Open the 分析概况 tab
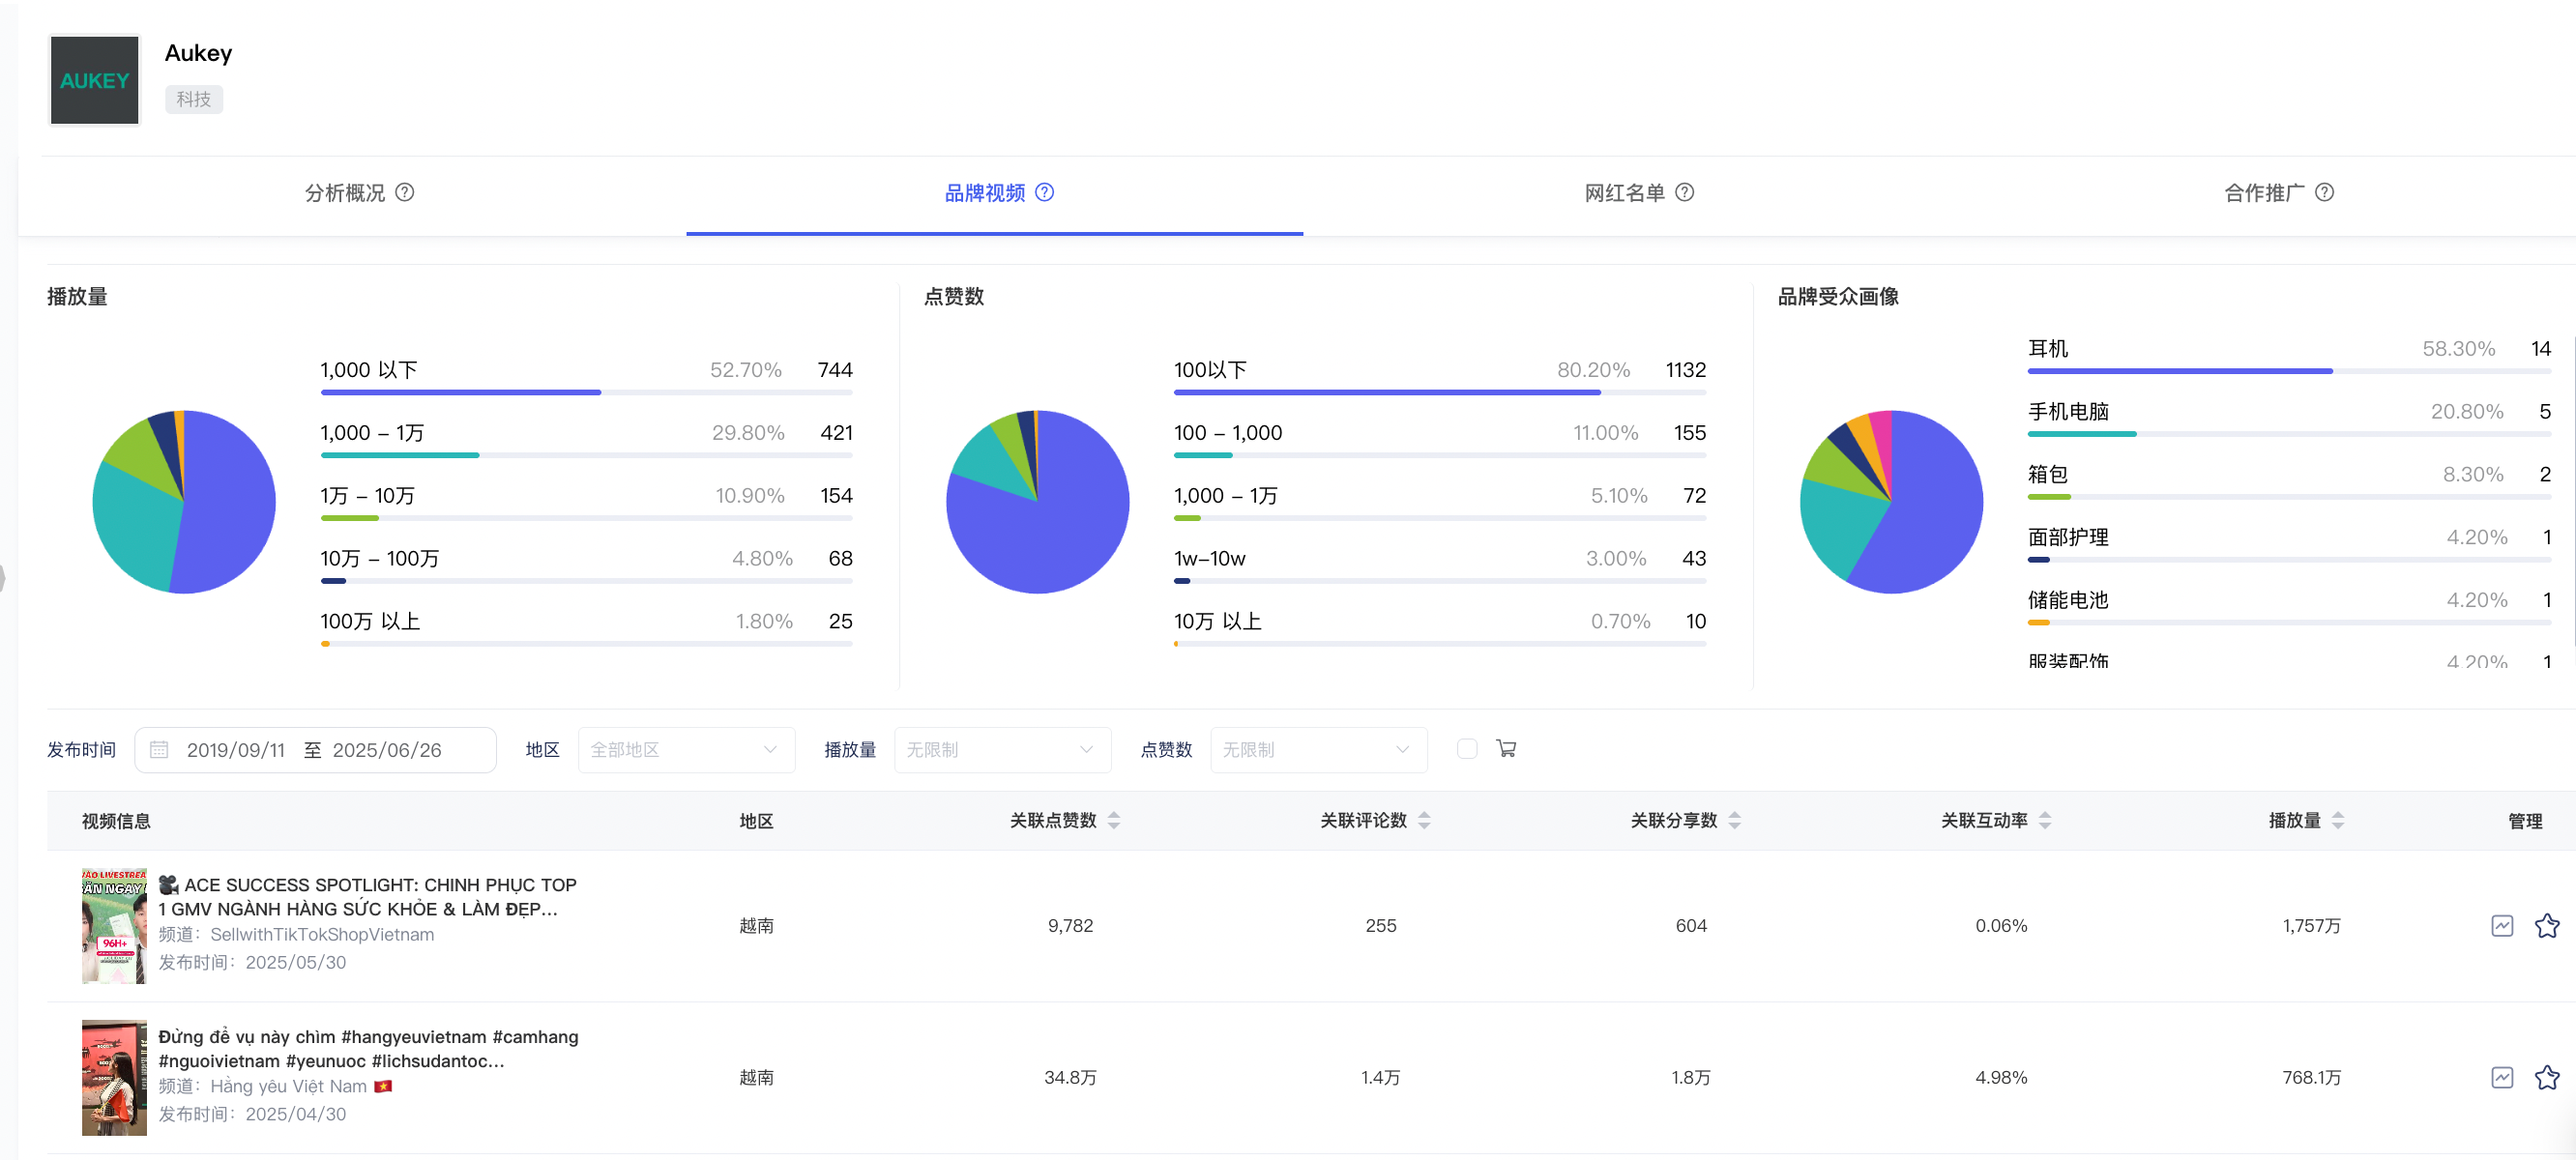 [344, 193]
